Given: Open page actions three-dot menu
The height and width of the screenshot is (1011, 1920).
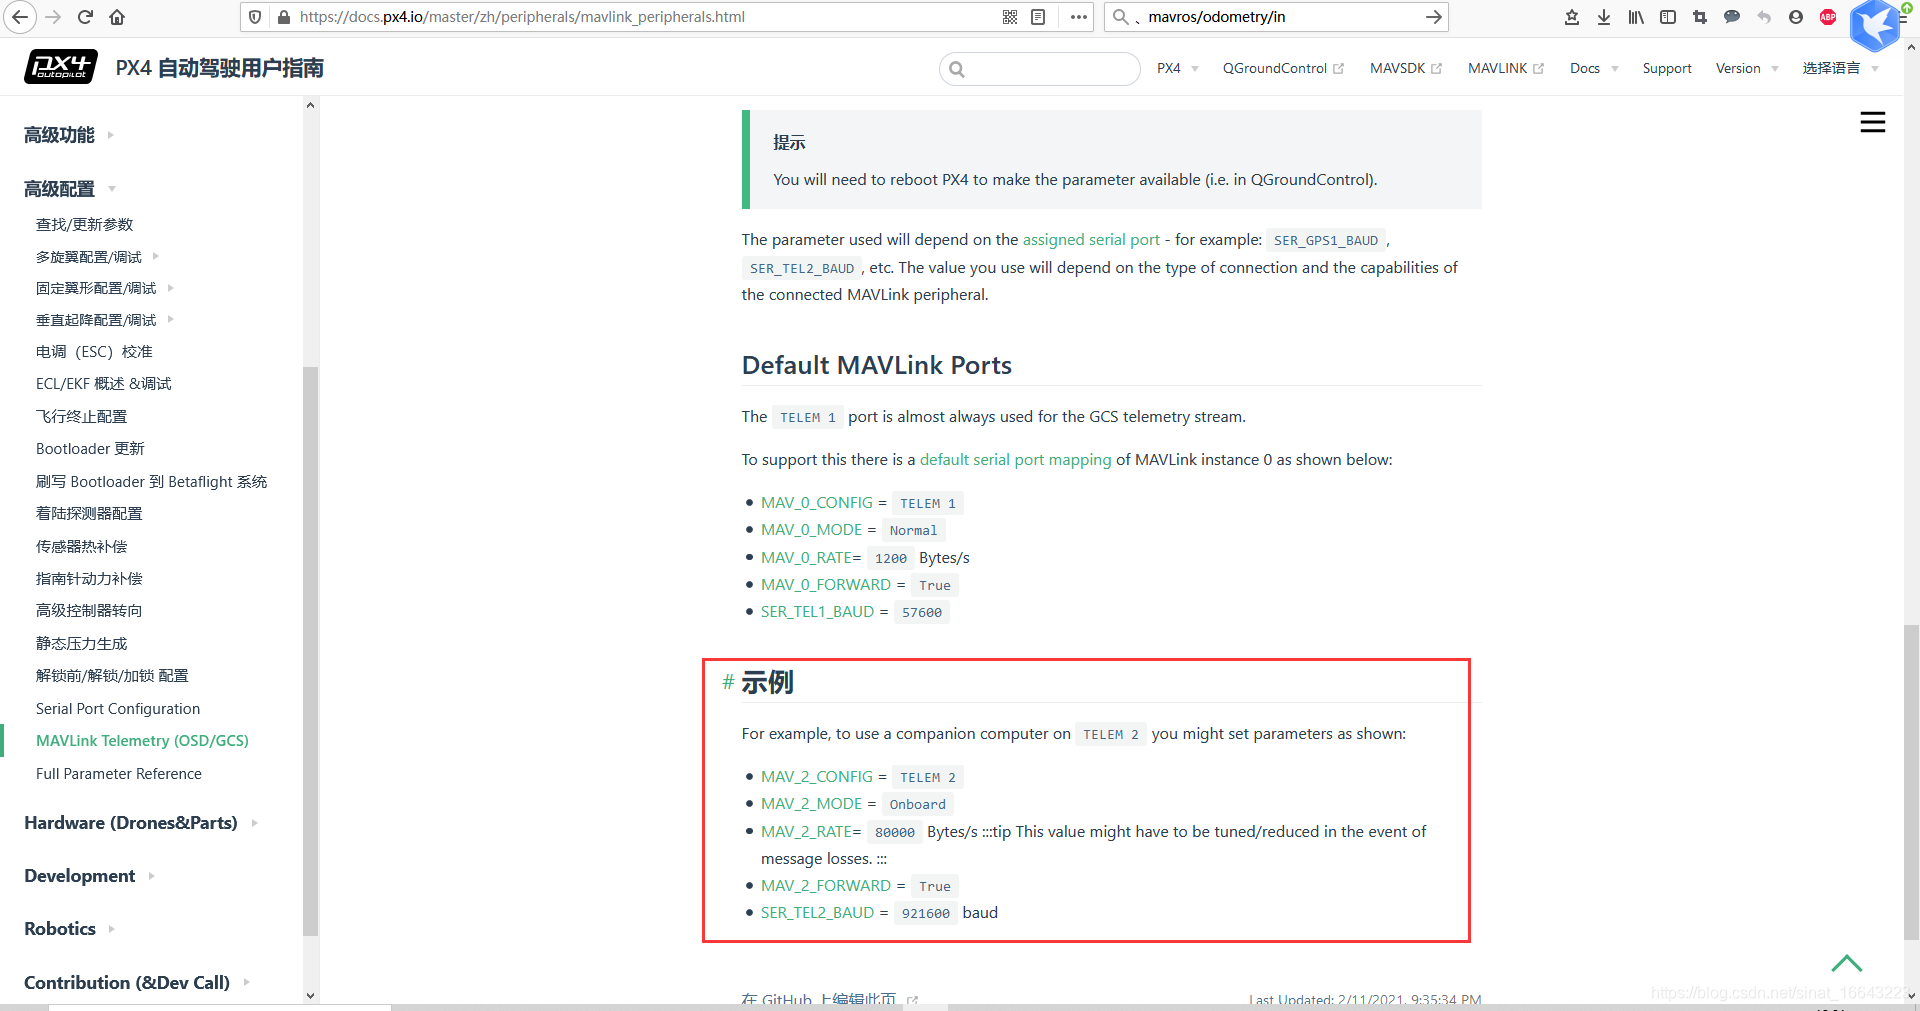Looking at the screenshot, I should pyautogui.click(x=1078, y=17).
